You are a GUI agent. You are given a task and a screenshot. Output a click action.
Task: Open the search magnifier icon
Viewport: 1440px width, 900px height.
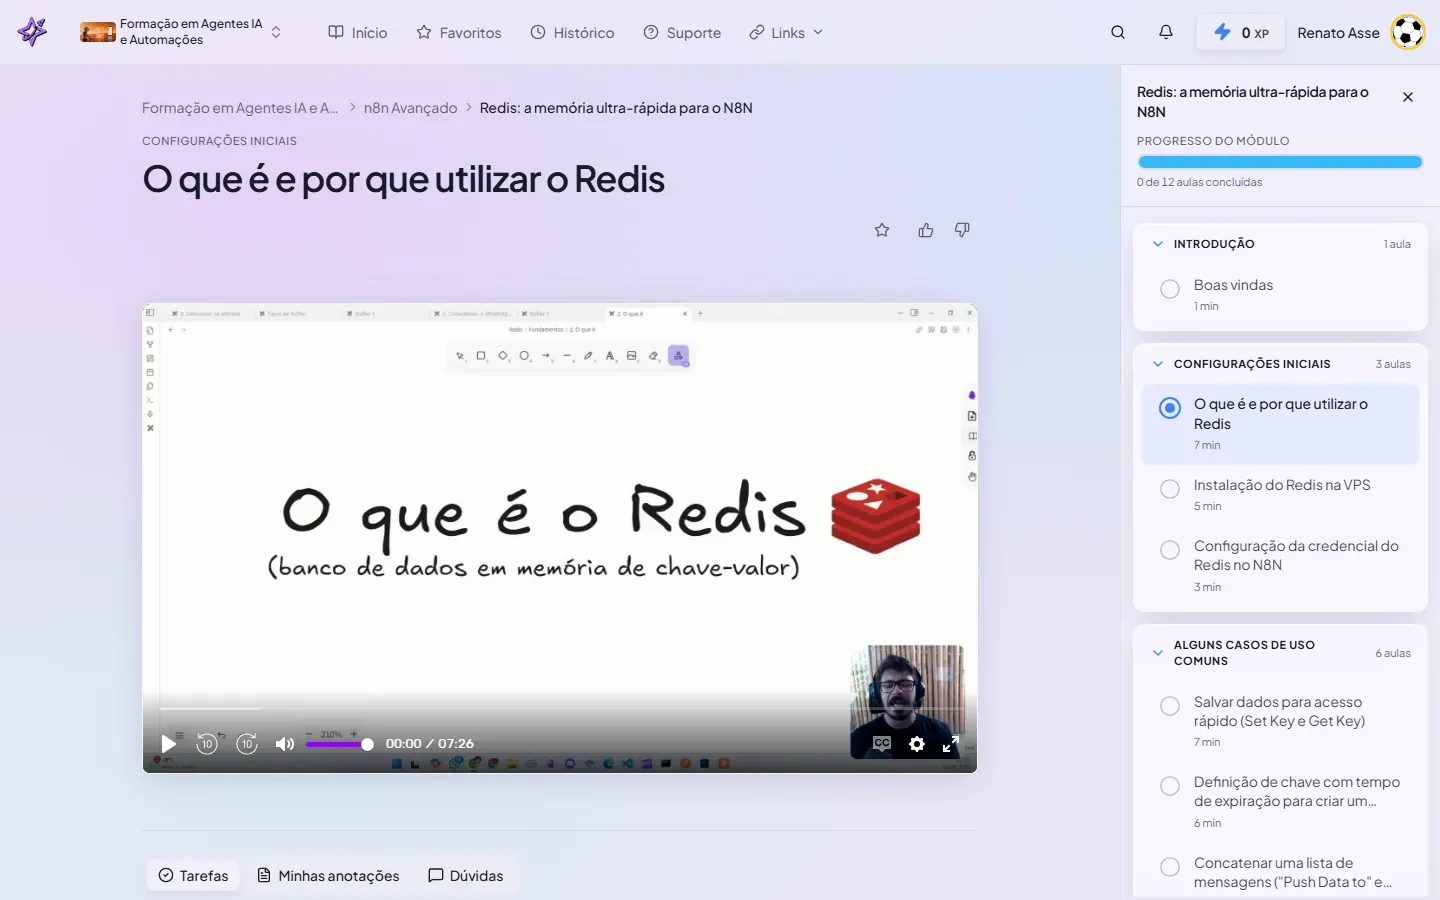point(1118,32)
